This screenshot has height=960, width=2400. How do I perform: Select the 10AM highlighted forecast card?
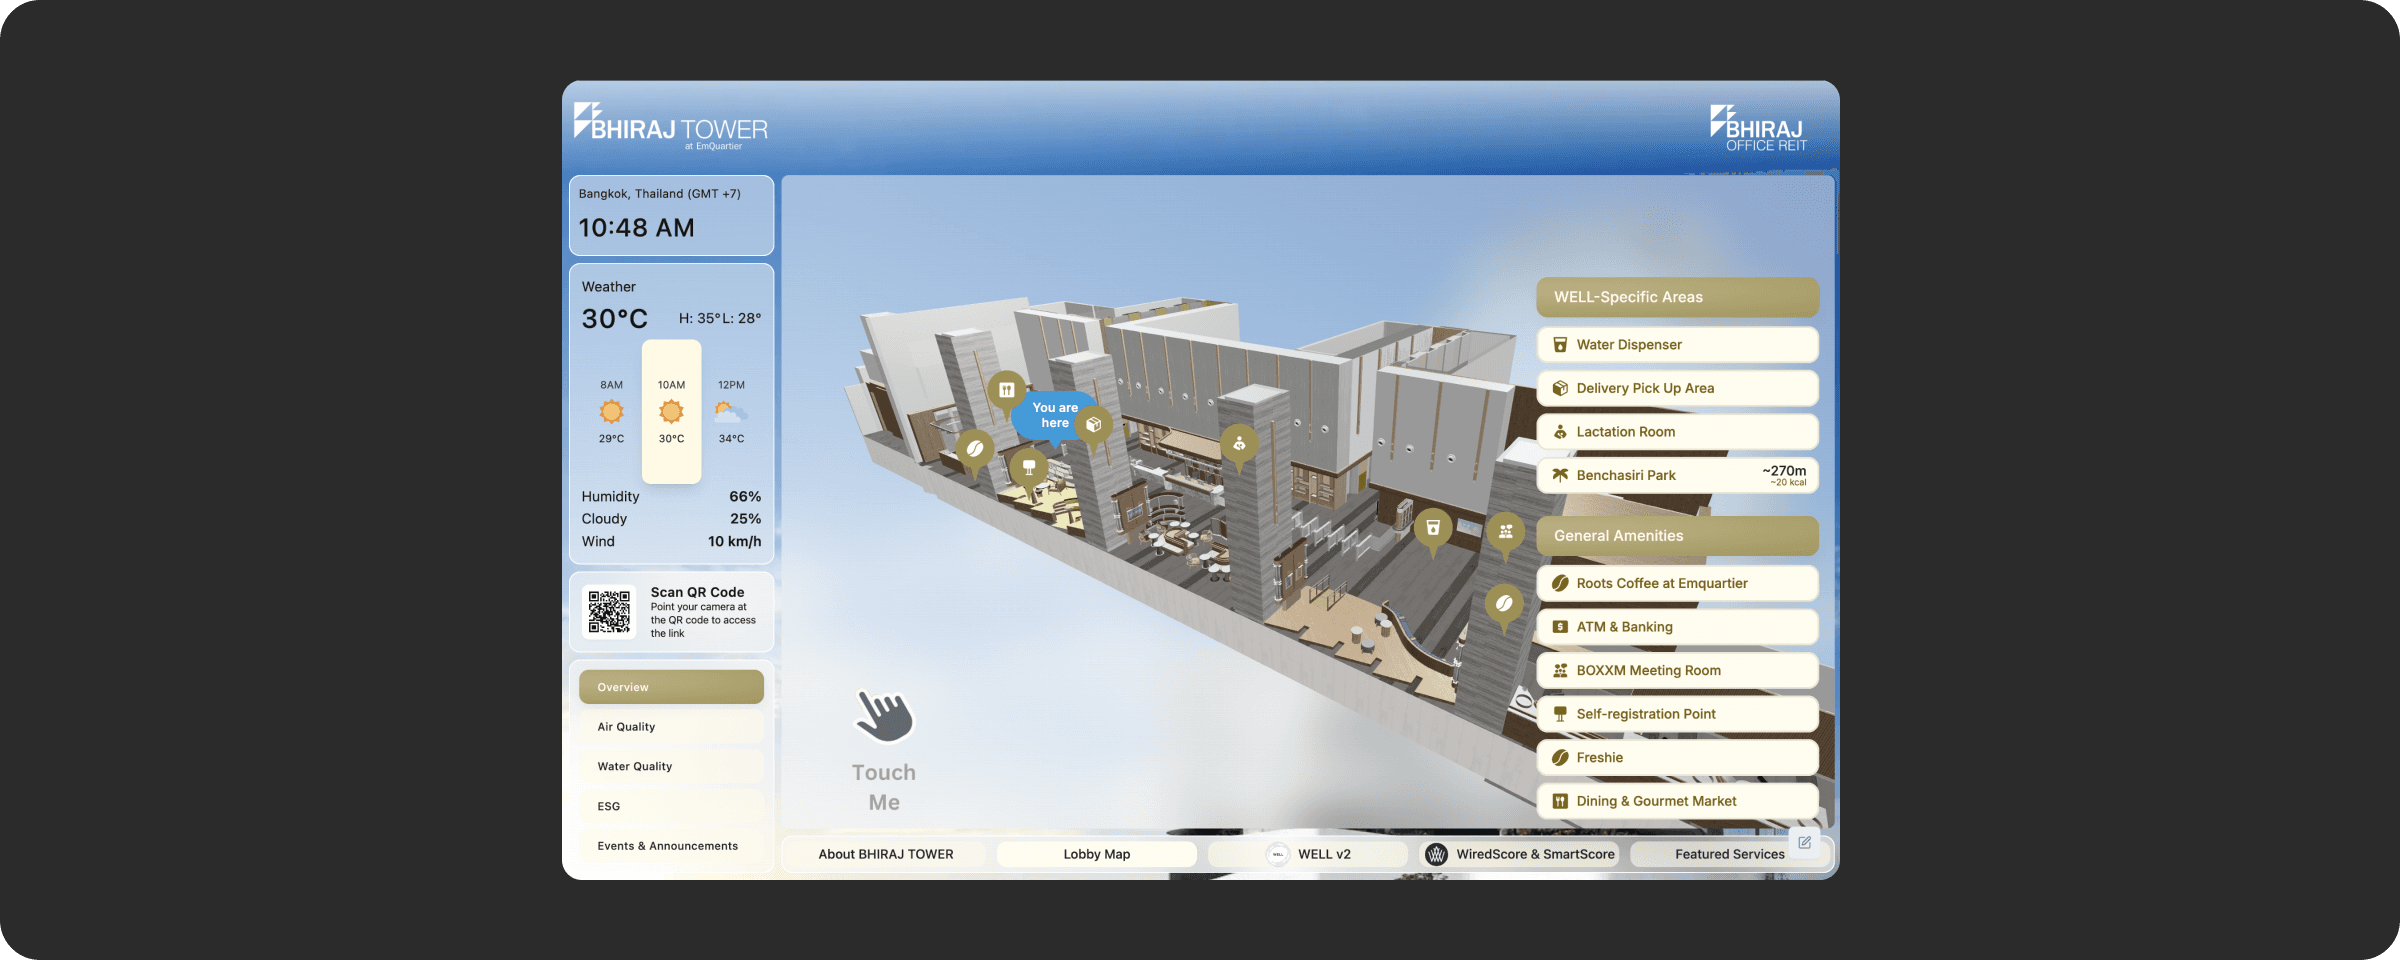tap(672, 412)
